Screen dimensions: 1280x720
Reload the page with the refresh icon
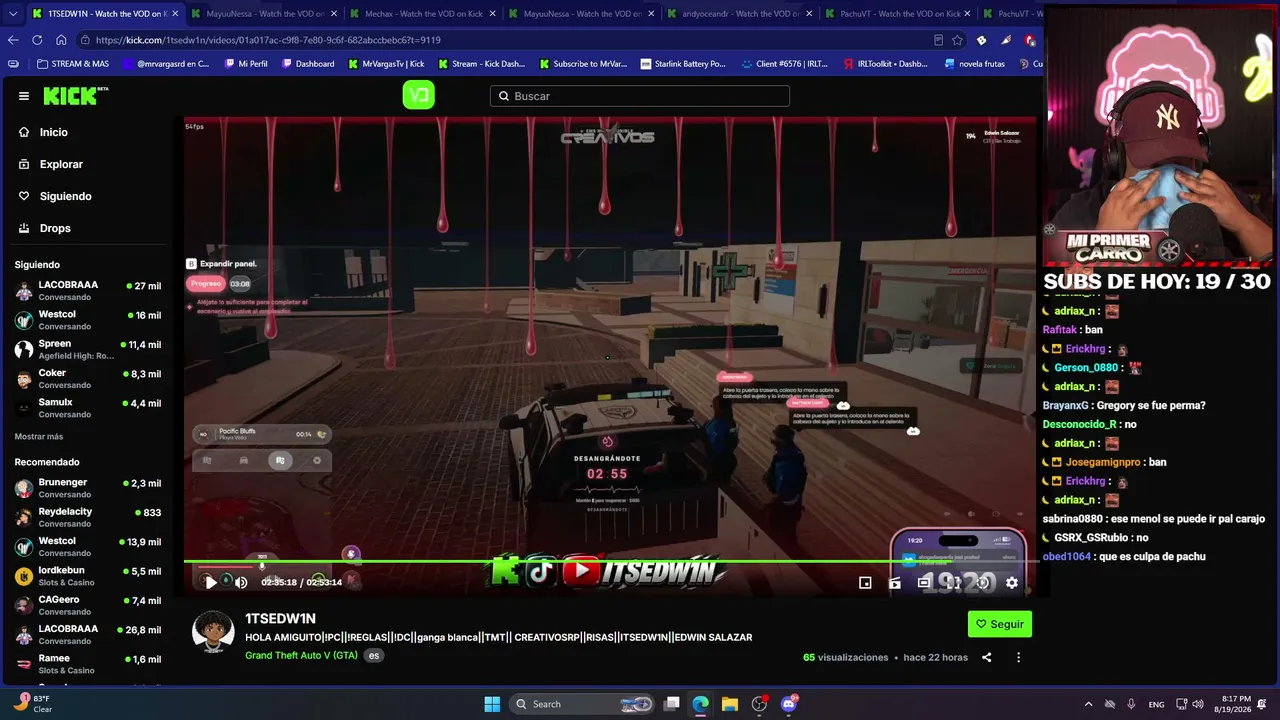point(37,40)
